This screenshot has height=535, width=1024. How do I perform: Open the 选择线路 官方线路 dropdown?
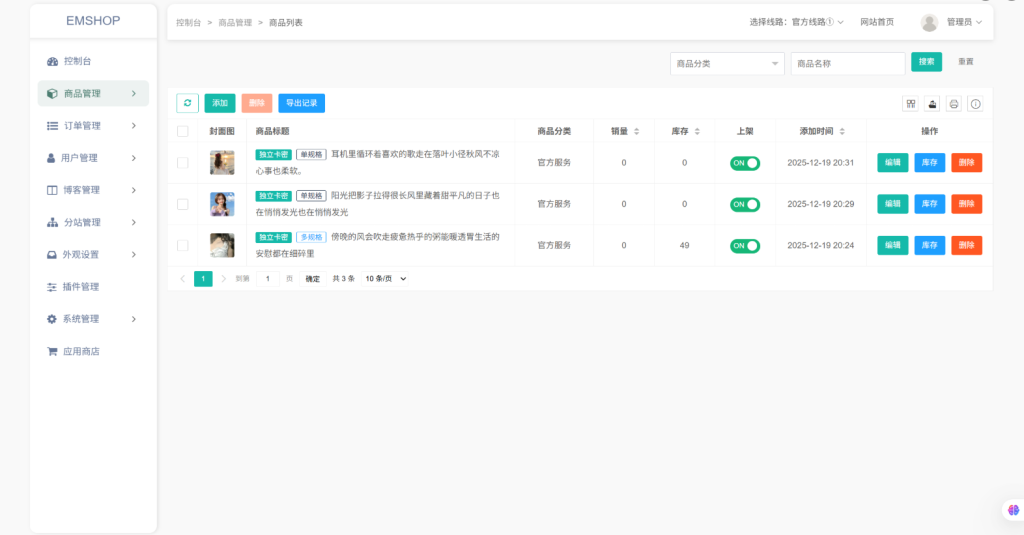pos(796,22)
